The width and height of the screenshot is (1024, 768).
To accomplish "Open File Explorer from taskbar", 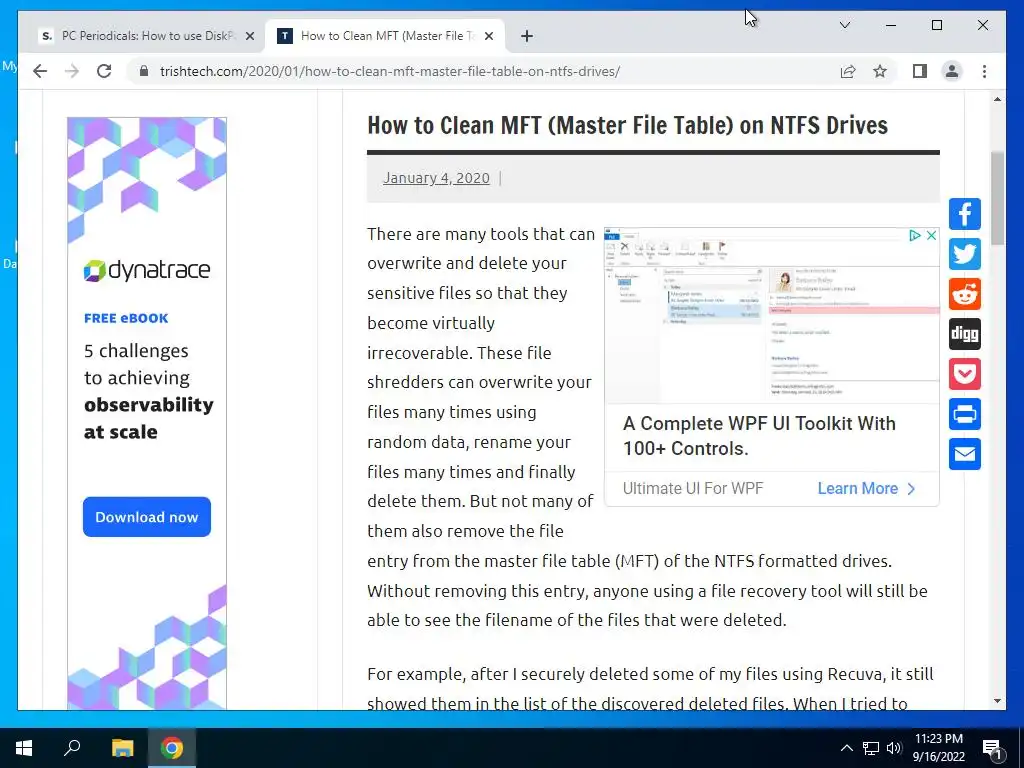I will click(x=122, y=748).
